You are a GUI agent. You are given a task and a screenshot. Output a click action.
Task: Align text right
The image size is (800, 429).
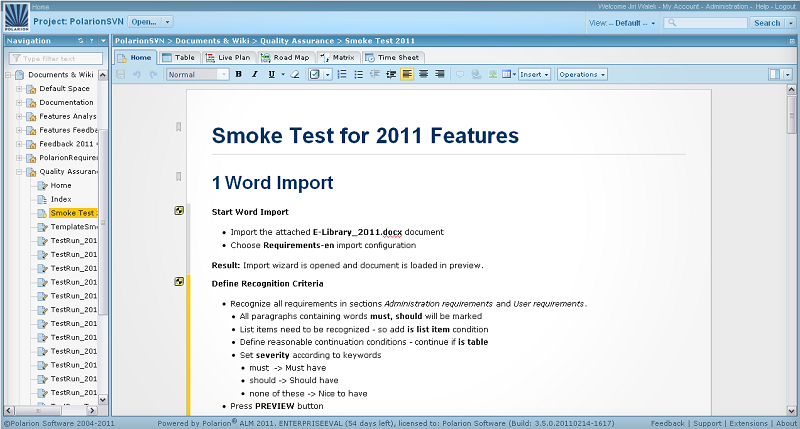(440, 74)
